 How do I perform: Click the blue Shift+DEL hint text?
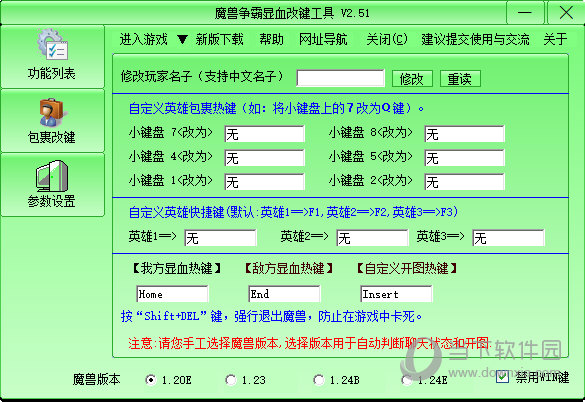(271, 316)
